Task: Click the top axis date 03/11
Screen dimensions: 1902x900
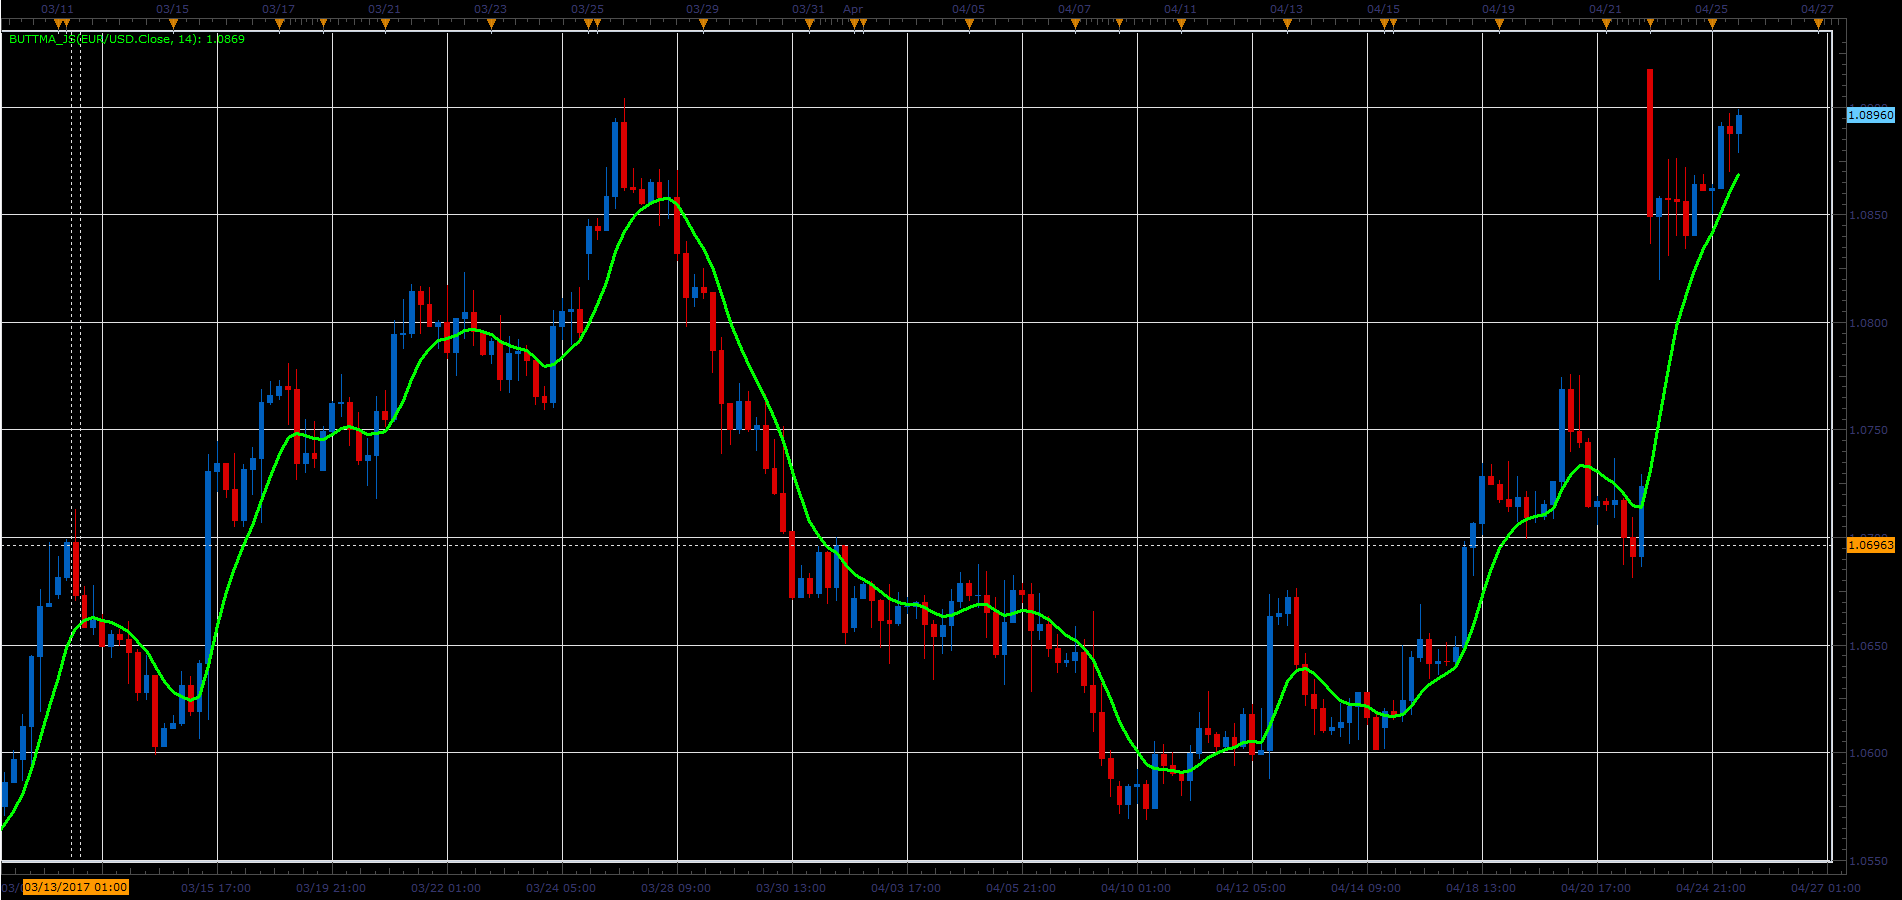Action: tap(57, 9)
